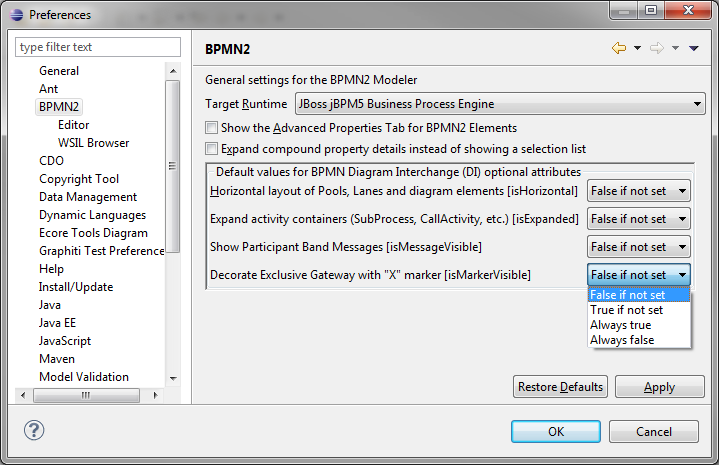The height and width of the screenshot is (465, 719).
Task: Select Ant in preferences tree
Action: [49, 89]
